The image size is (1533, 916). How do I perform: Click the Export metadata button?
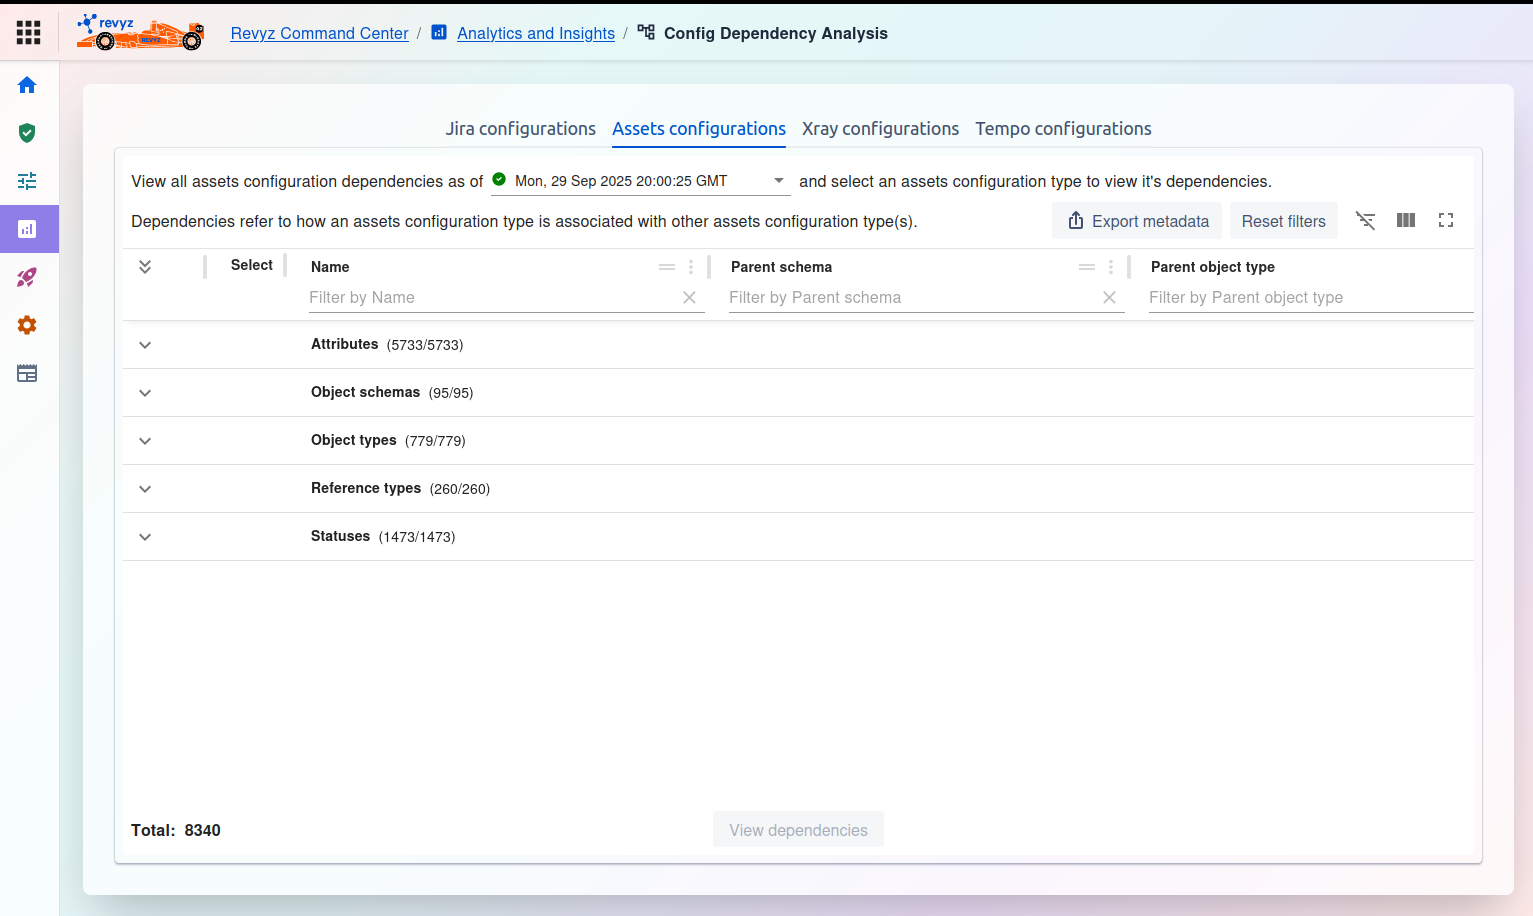click(1137, 221)
